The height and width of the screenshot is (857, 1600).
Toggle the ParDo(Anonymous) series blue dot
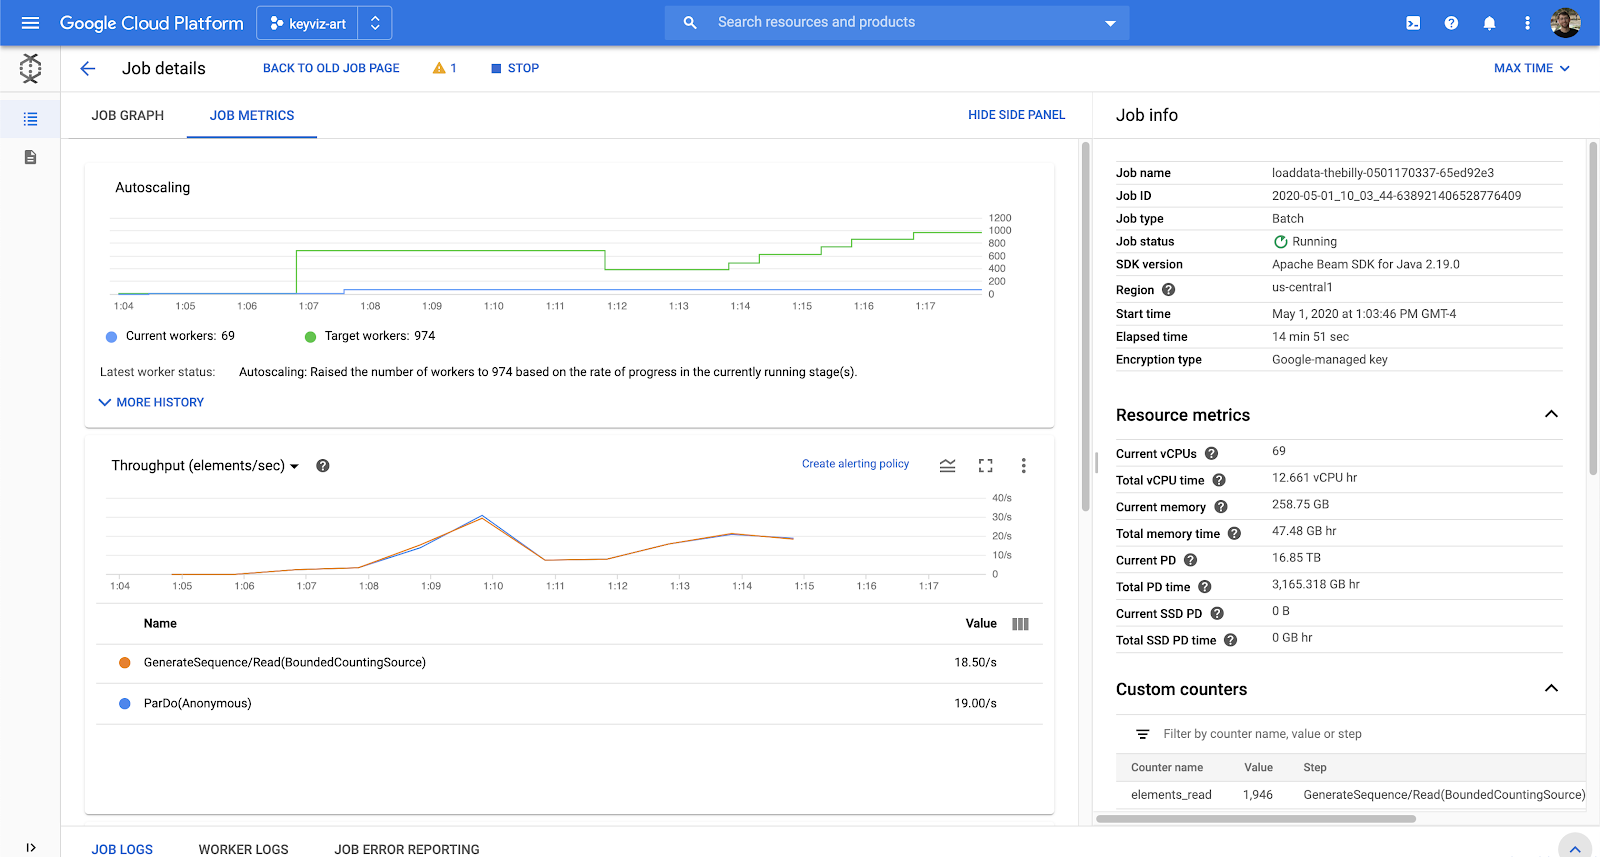point(125,703)
